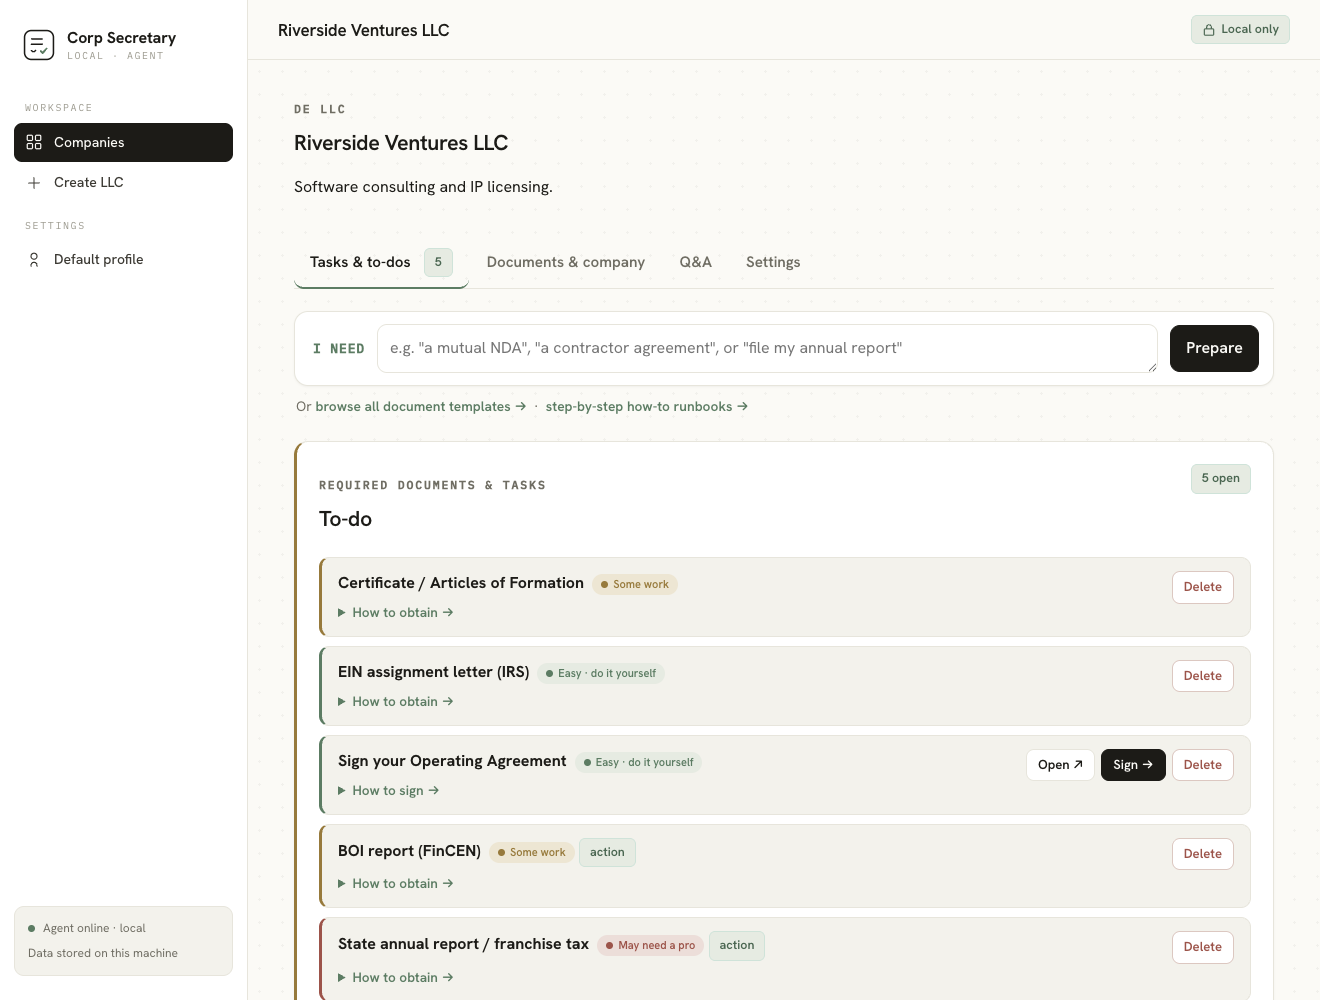This screenshot has height=1000, width=1320.
Task: Click the lock icon in the Local only badge
Action: click(x=1209, y=30)
